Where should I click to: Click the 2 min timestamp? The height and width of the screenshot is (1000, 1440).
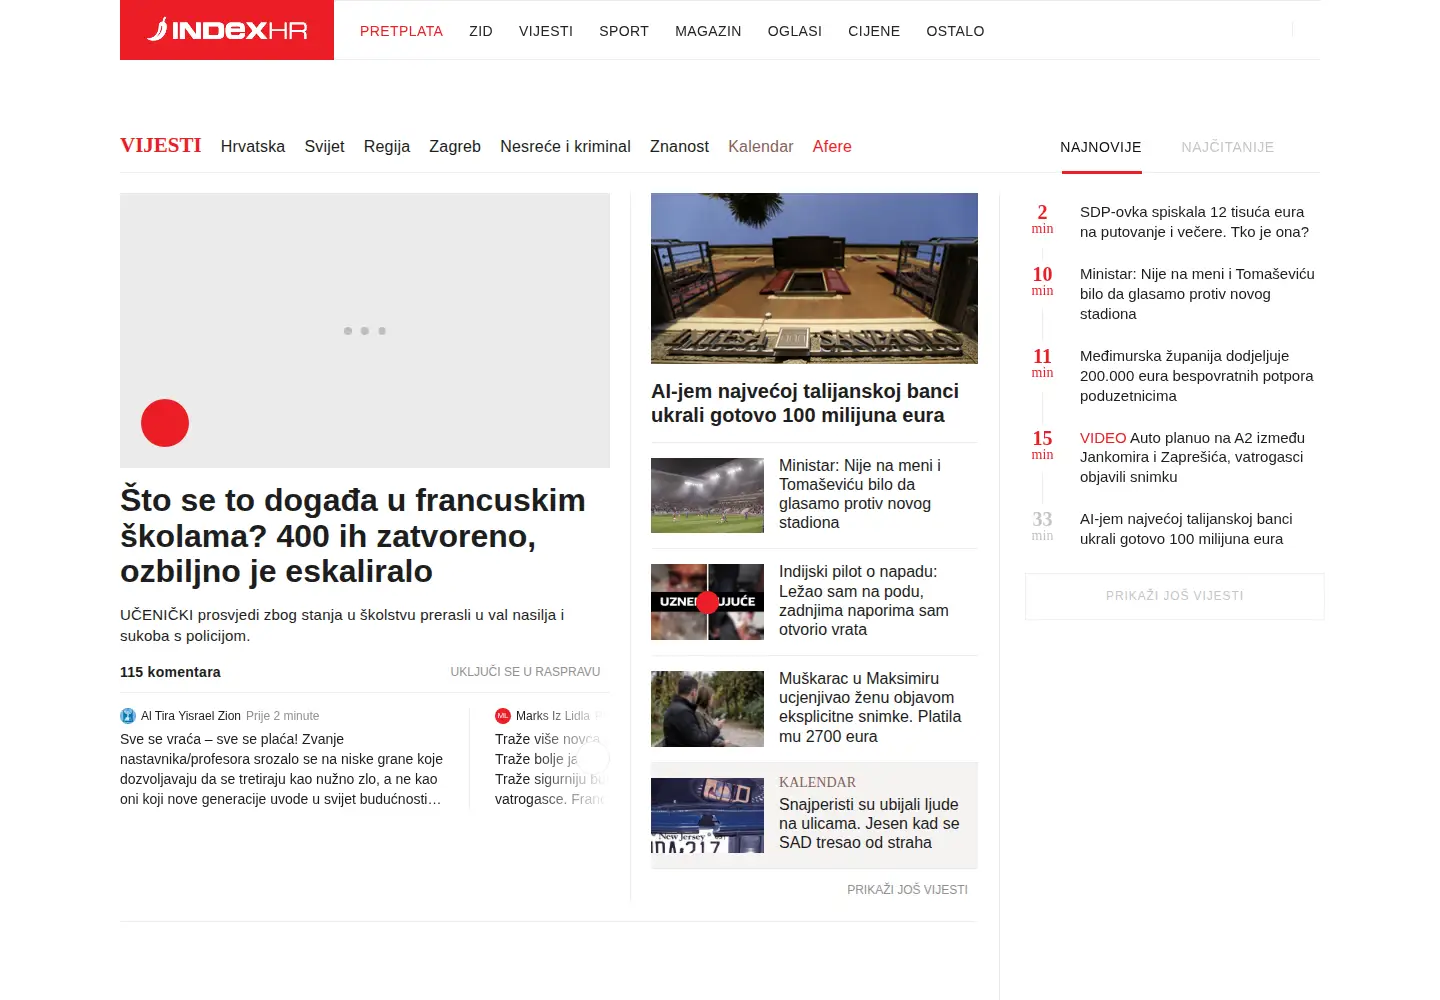coord(1042,219)
